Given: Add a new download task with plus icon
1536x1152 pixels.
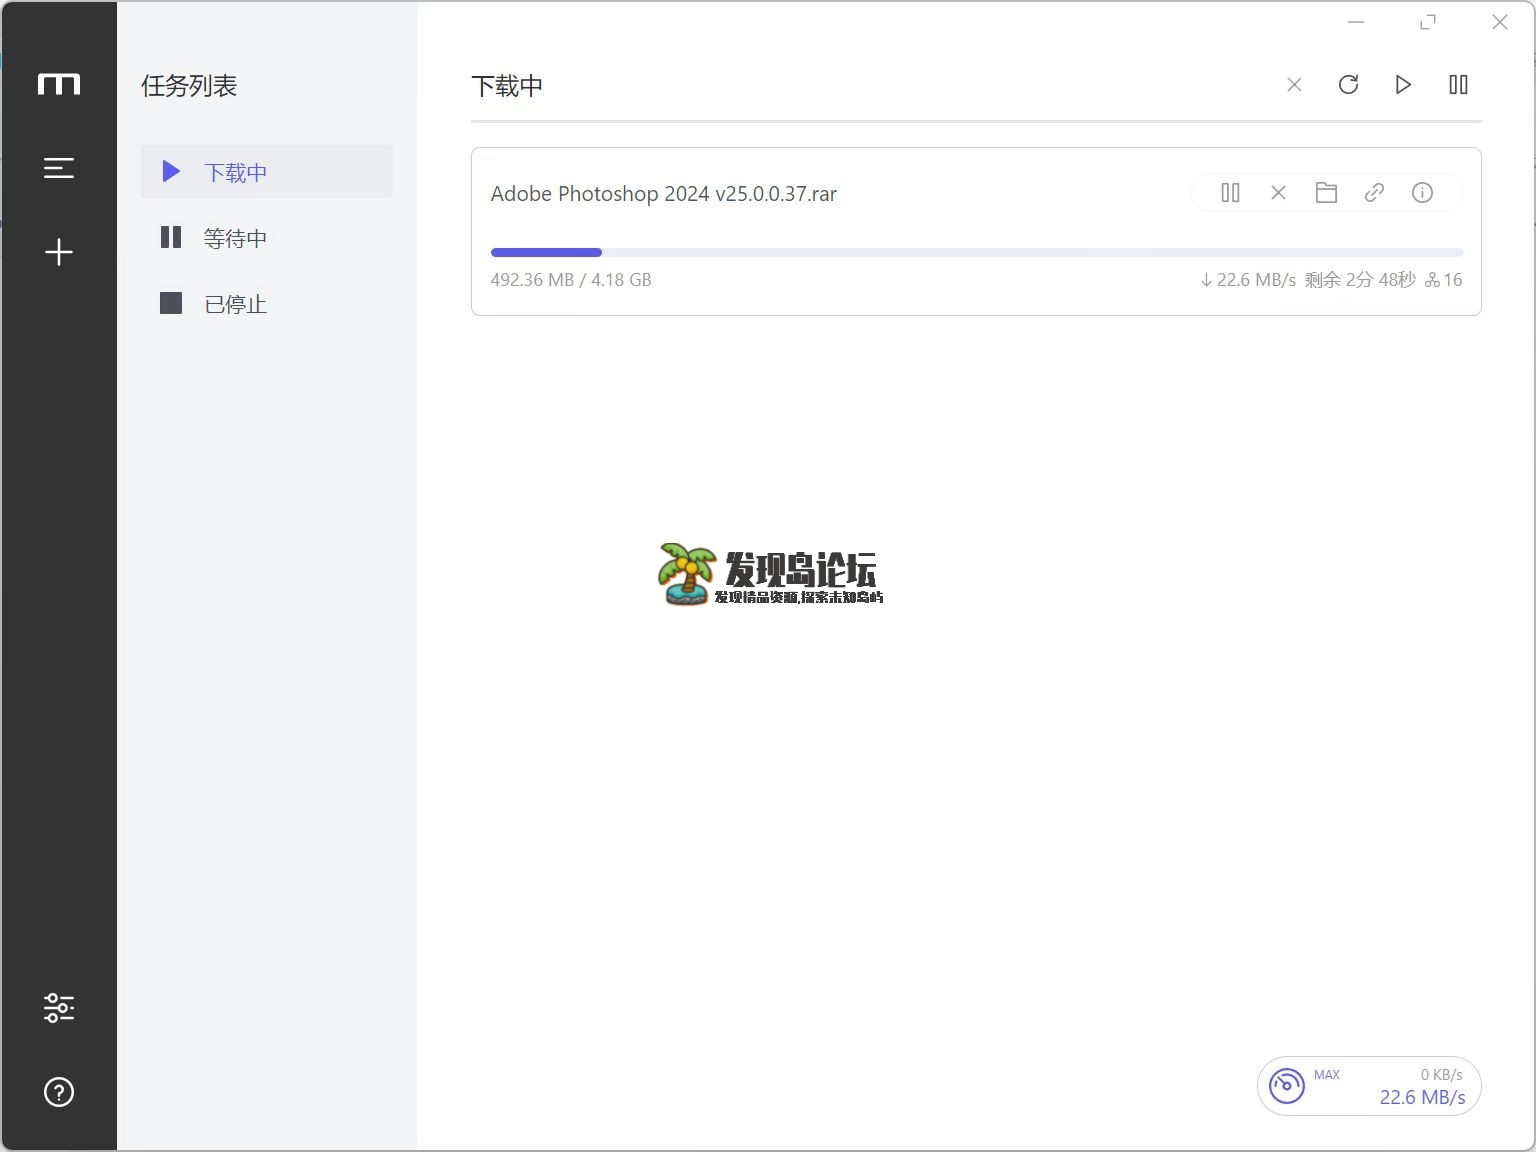Looking at the screenshot, I should tap(59, 252).
